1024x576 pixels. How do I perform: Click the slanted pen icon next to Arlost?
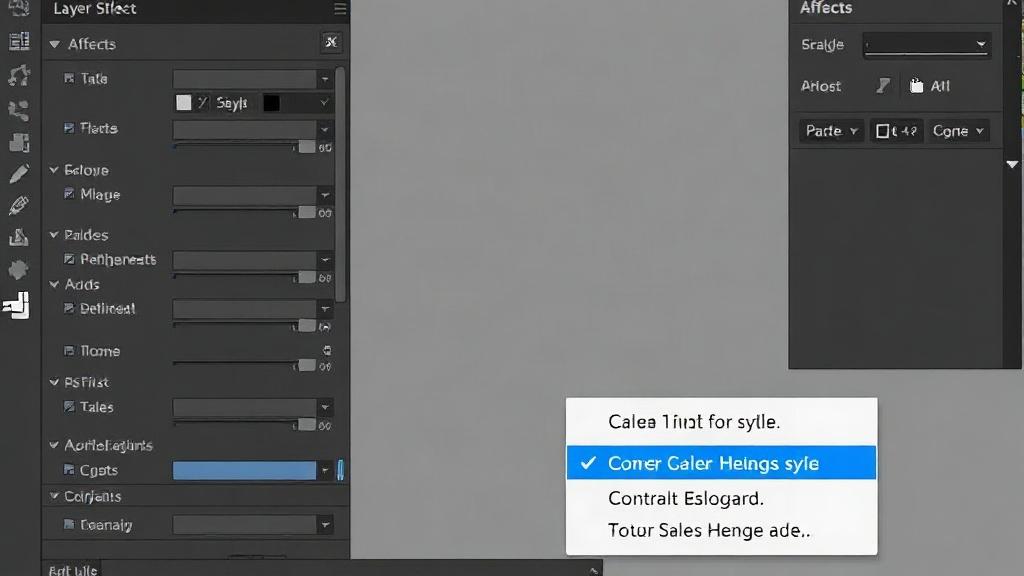click(883, 86)
